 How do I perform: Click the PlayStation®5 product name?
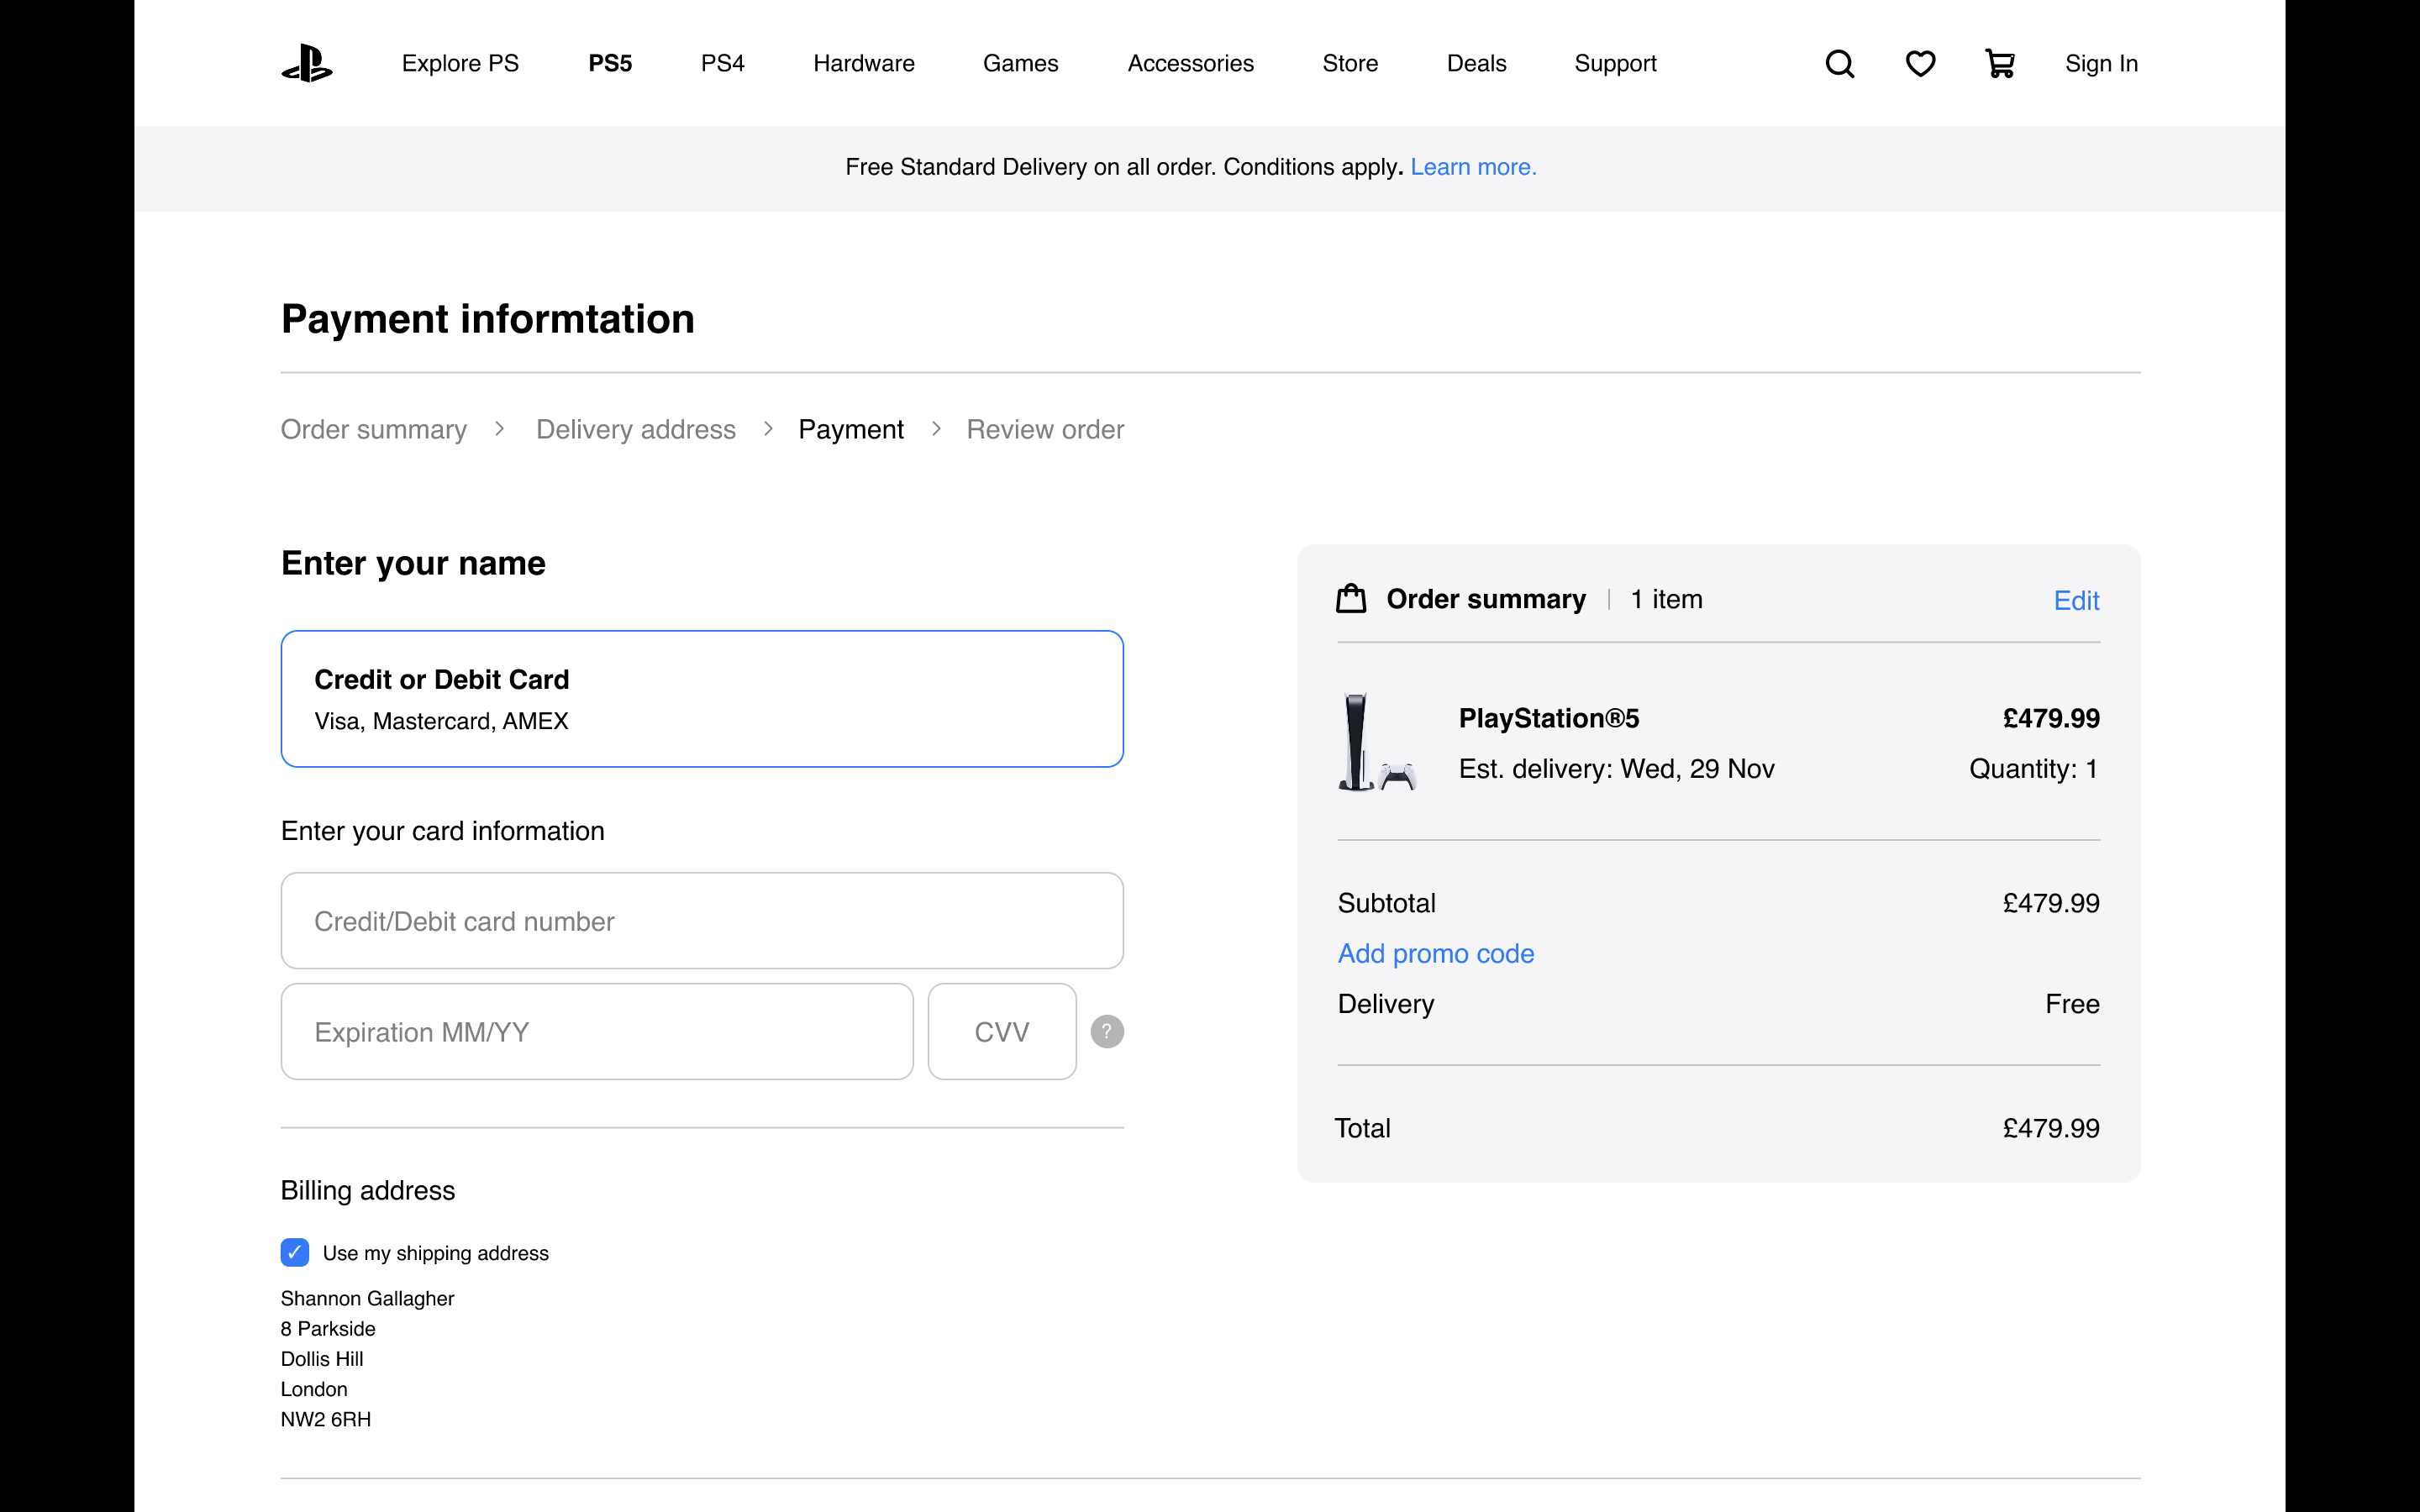[x=1549, y=718]
